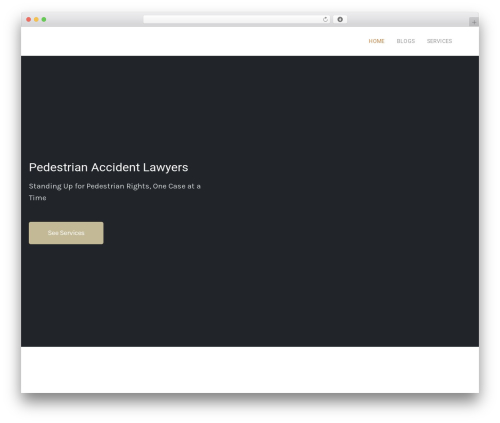The image size is (500, 423).
Task: Maximize the window with green button
Action: tap(44, 20)
